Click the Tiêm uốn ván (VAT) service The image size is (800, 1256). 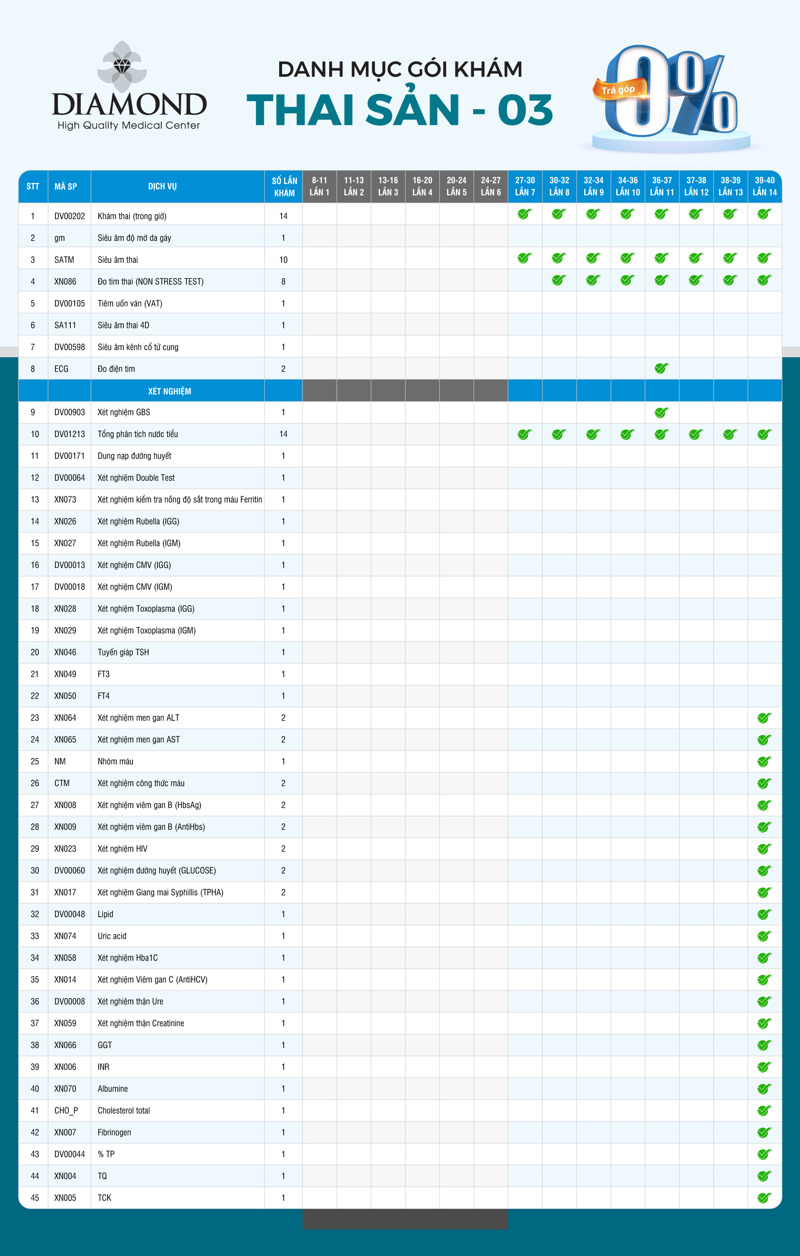tap(130, 303)
